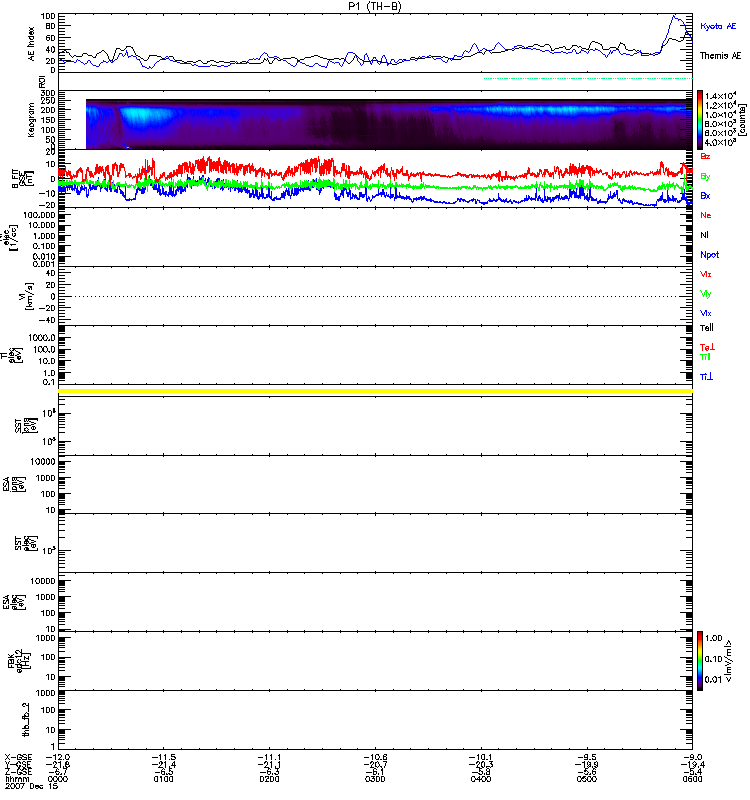Select the Kyoto AE legend label
The width and height of the screenshot is (750, 800).
pyautogui.click(x=718, y=26)
